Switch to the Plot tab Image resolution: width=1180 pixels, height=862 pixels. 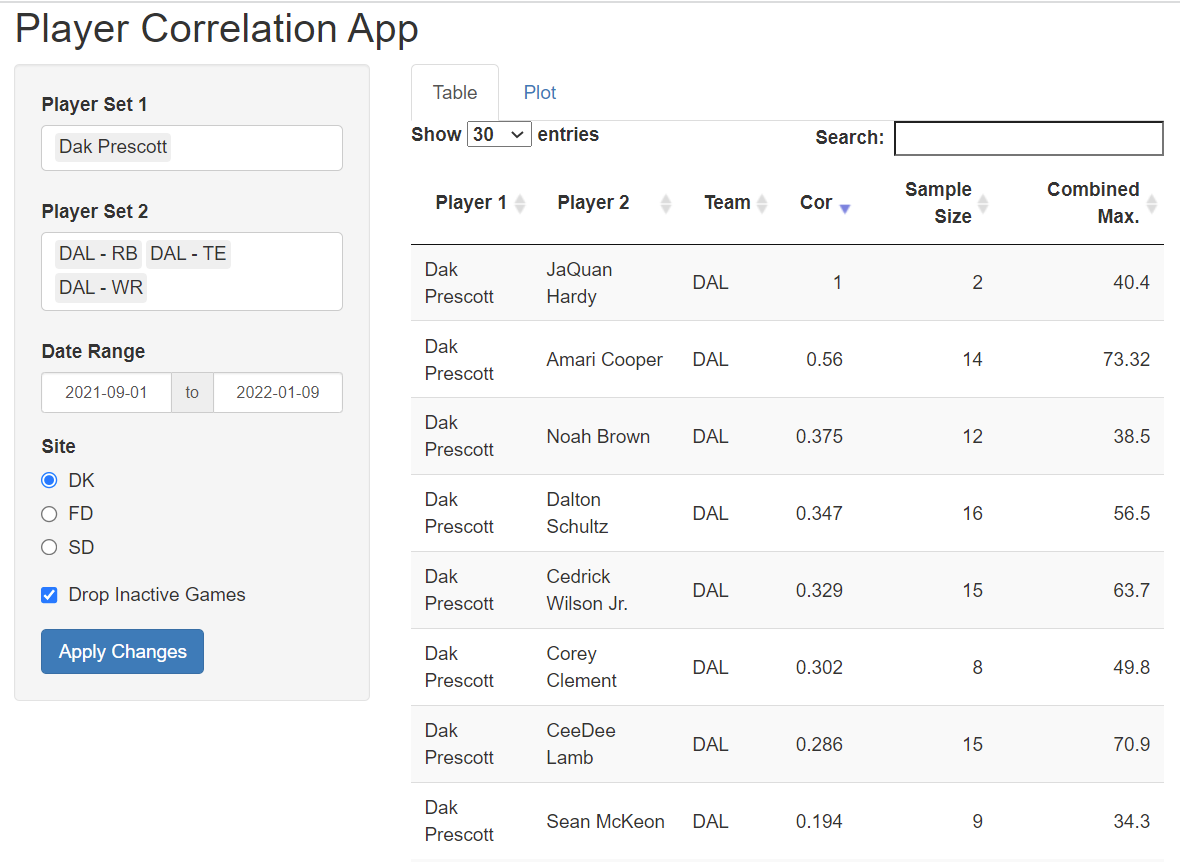pos(540,93)
